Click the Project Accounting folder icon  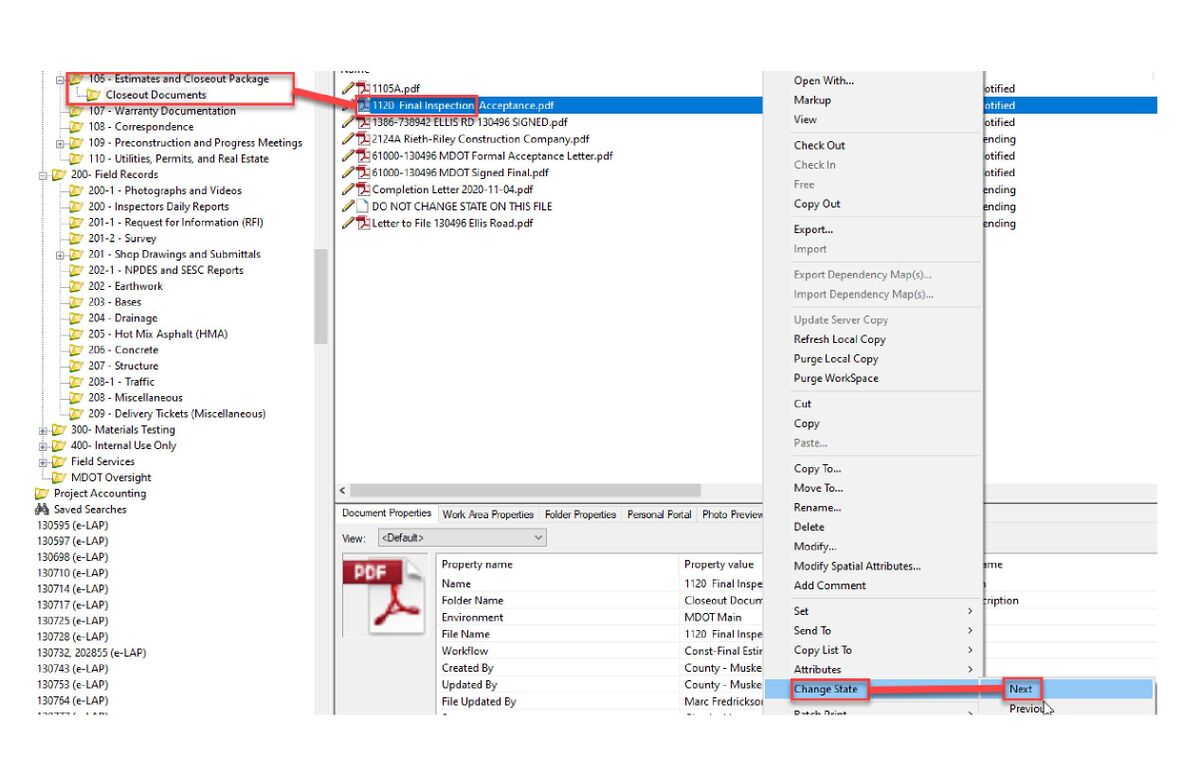click(x=42, y=494)
